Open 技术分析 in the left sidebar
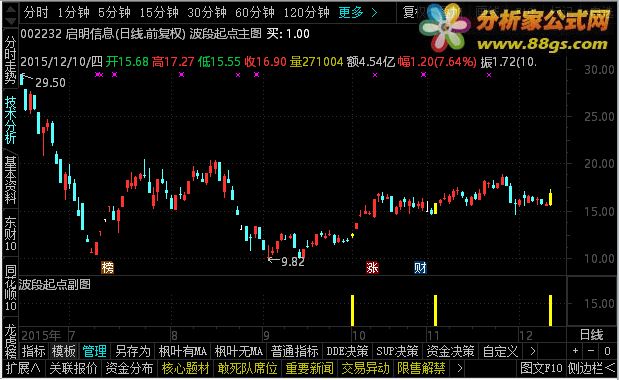The image size is (619, 380). coord(10,120)
